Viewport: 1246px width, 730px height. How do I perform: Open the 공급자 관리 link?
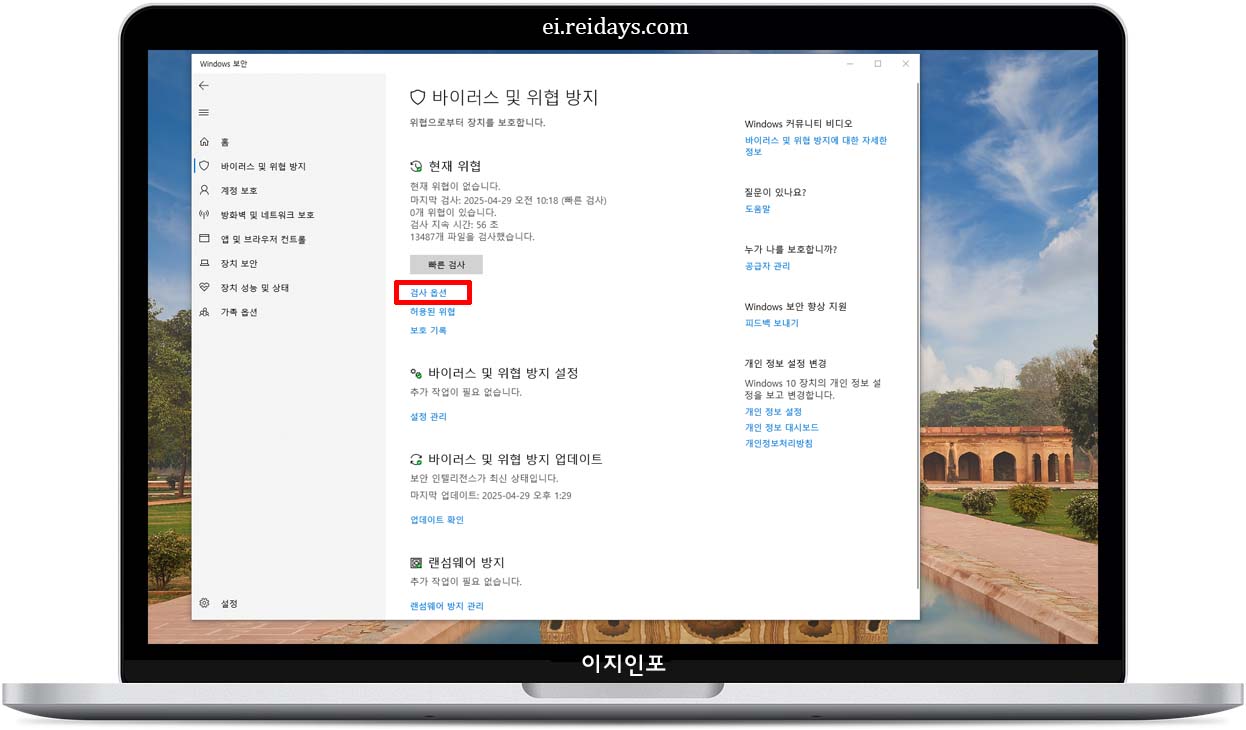click(x=767, y=266)
